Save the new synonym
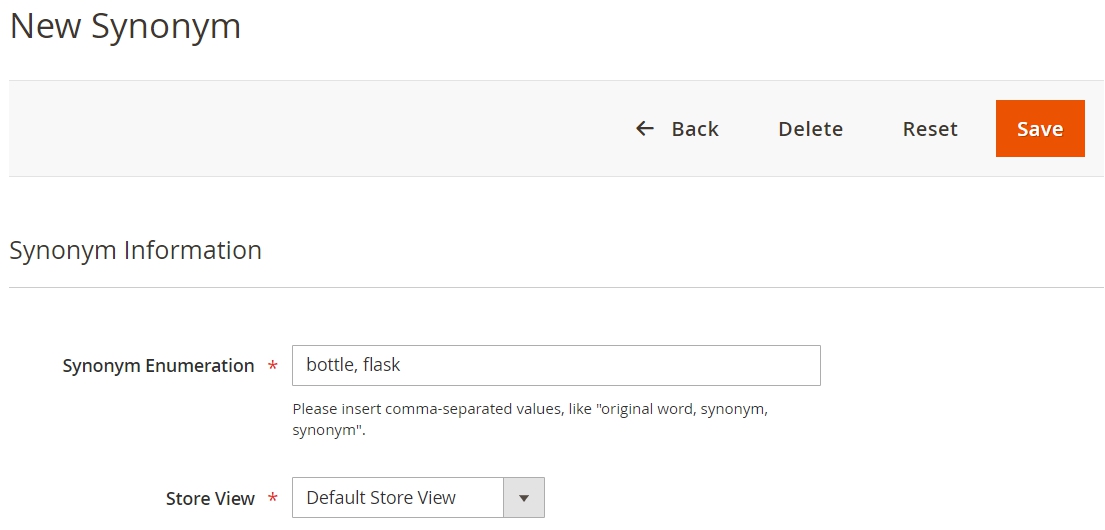 coord(1040,128)
